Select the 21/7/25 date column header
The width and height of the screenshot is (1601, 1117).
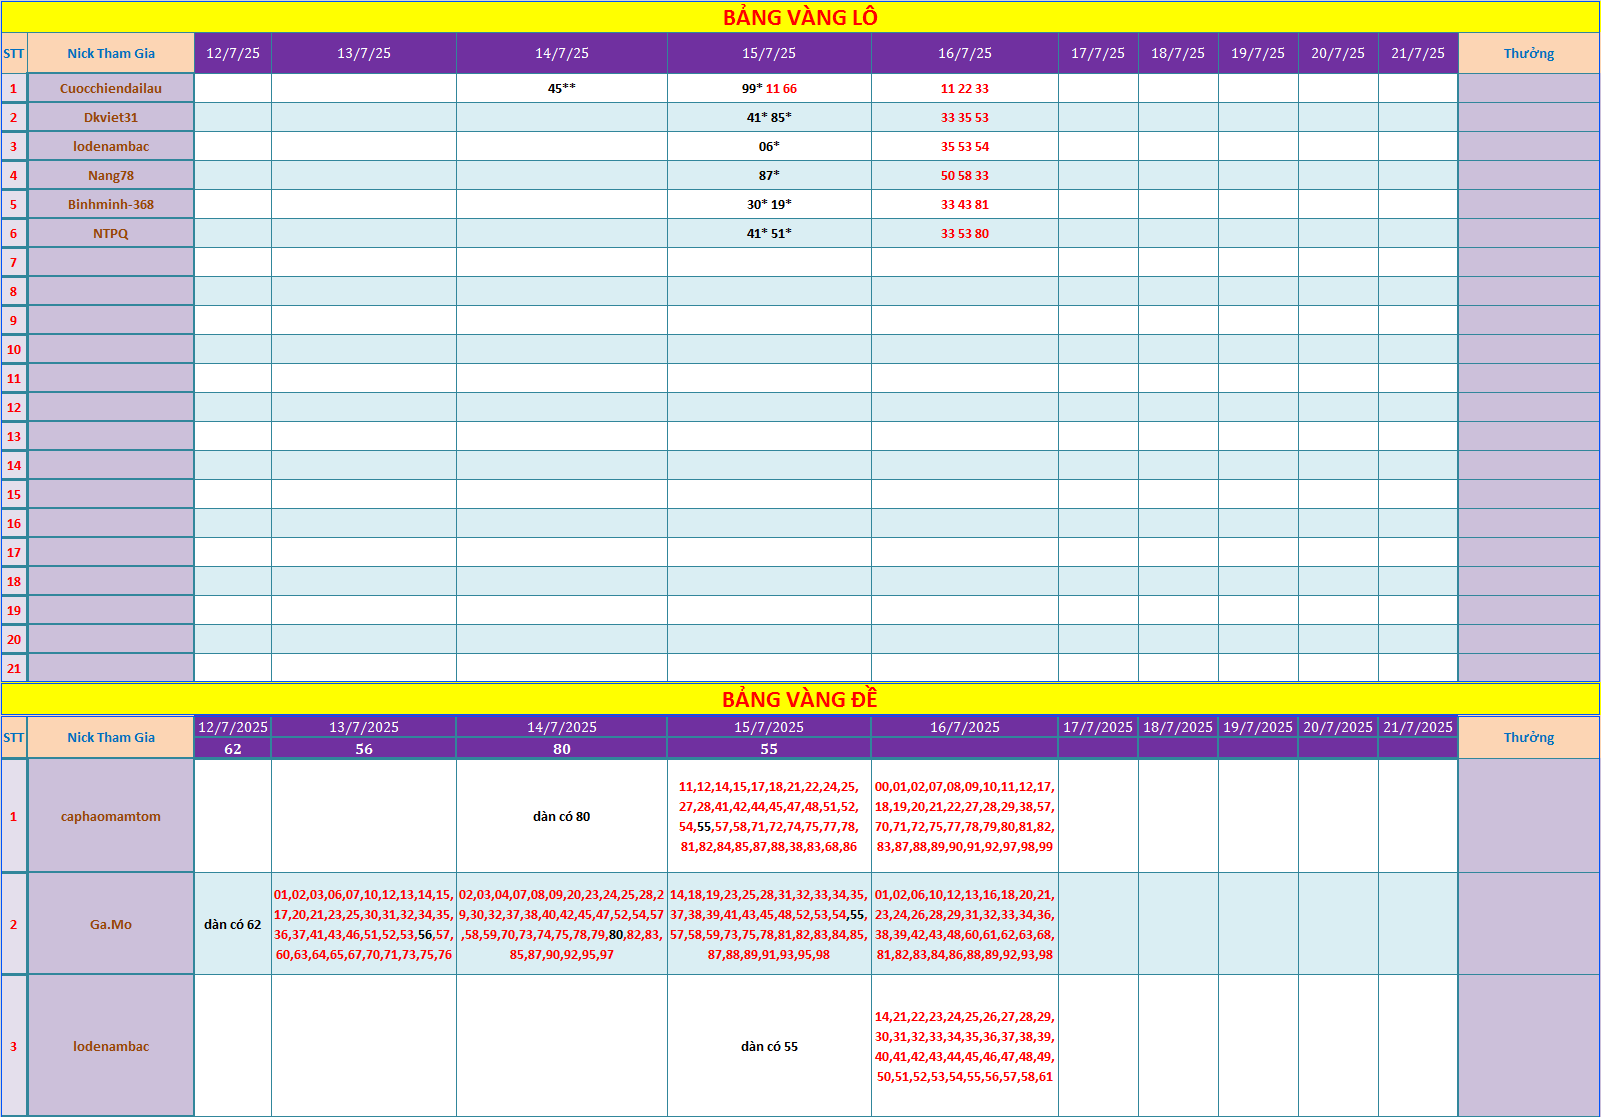coord(1418,53)
